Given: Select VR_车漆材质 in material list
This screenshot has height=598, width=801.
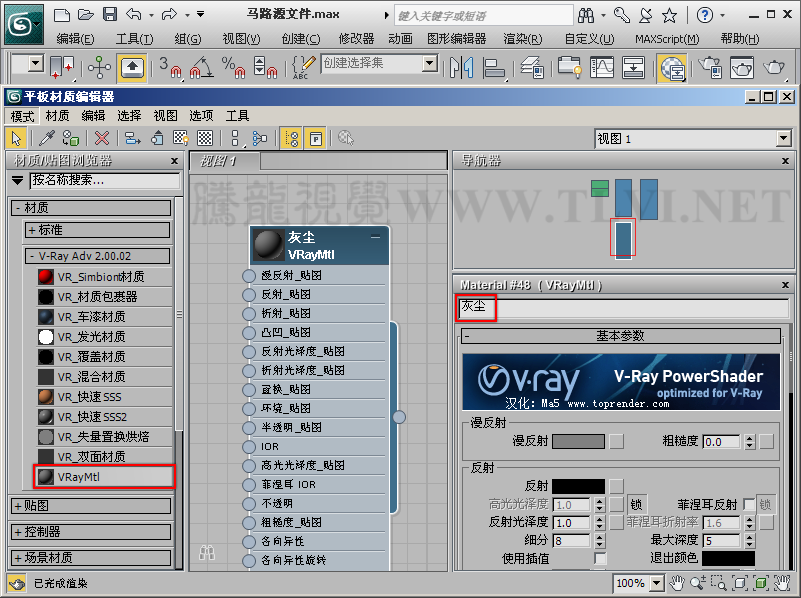Looking at the screenshot, I should [x=104, y=317].
